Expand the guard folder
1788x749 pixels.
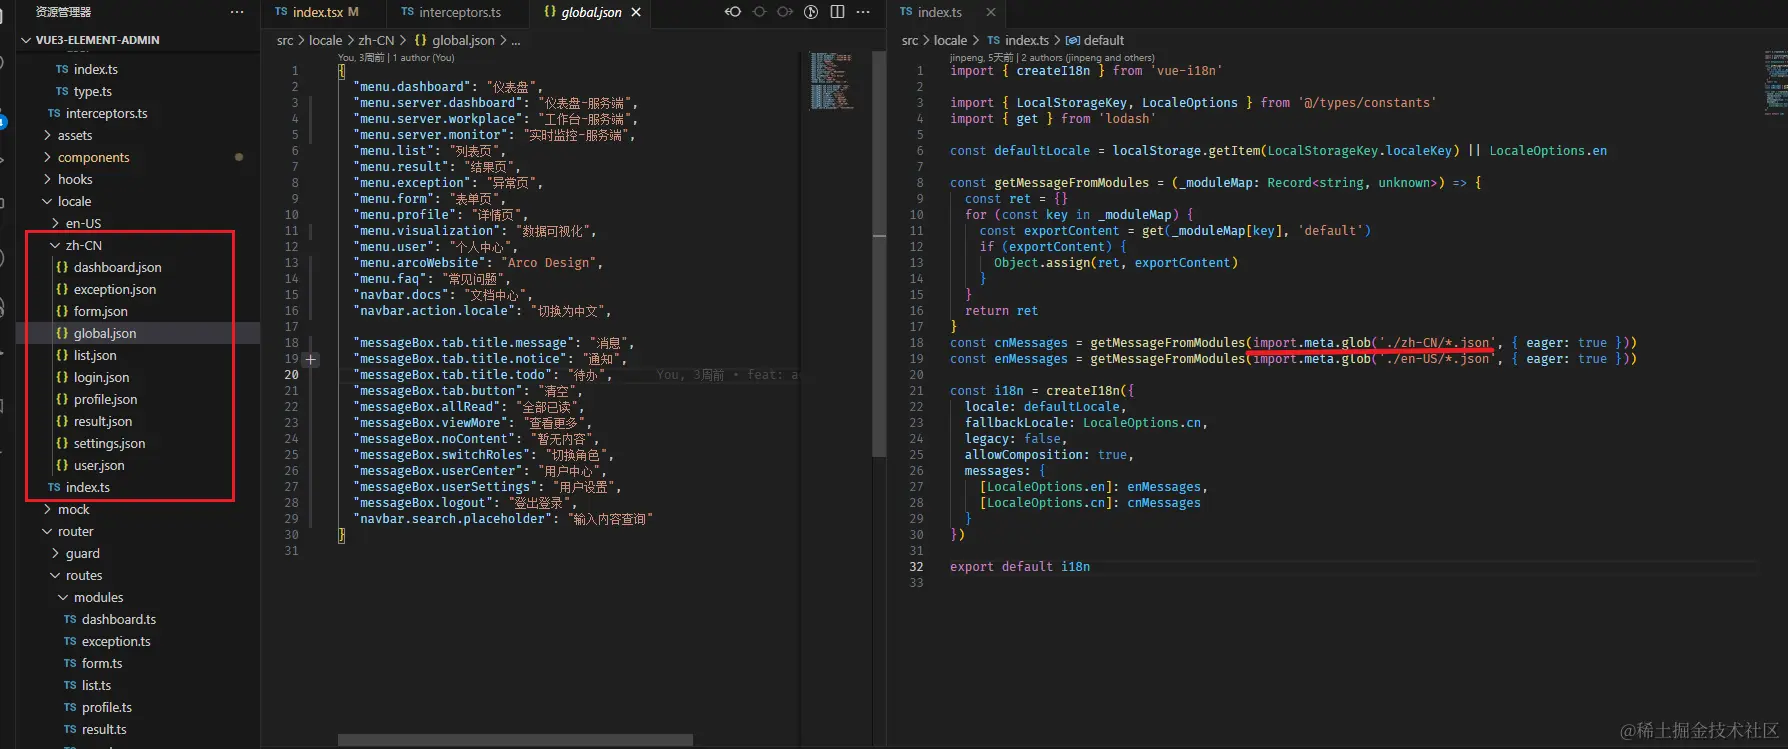[x=55, y=553]
